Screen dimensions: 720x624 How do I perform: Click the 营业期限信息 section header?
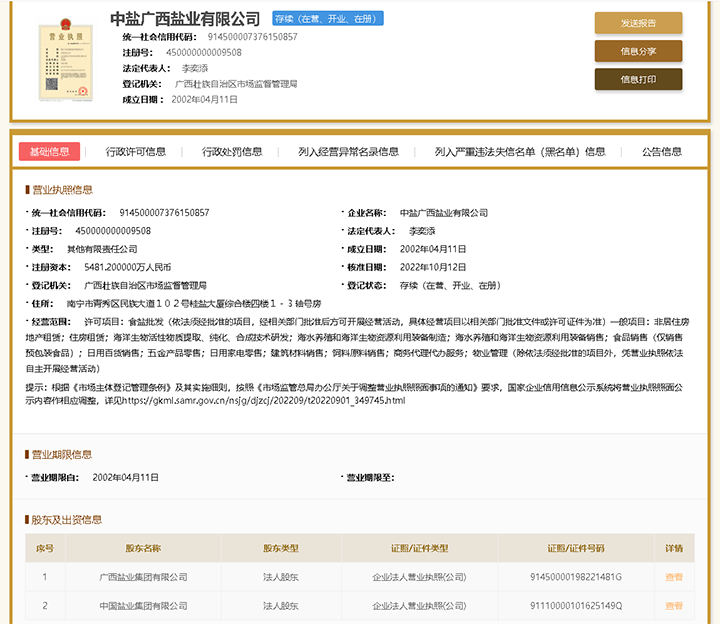click(x=63, y=454)
